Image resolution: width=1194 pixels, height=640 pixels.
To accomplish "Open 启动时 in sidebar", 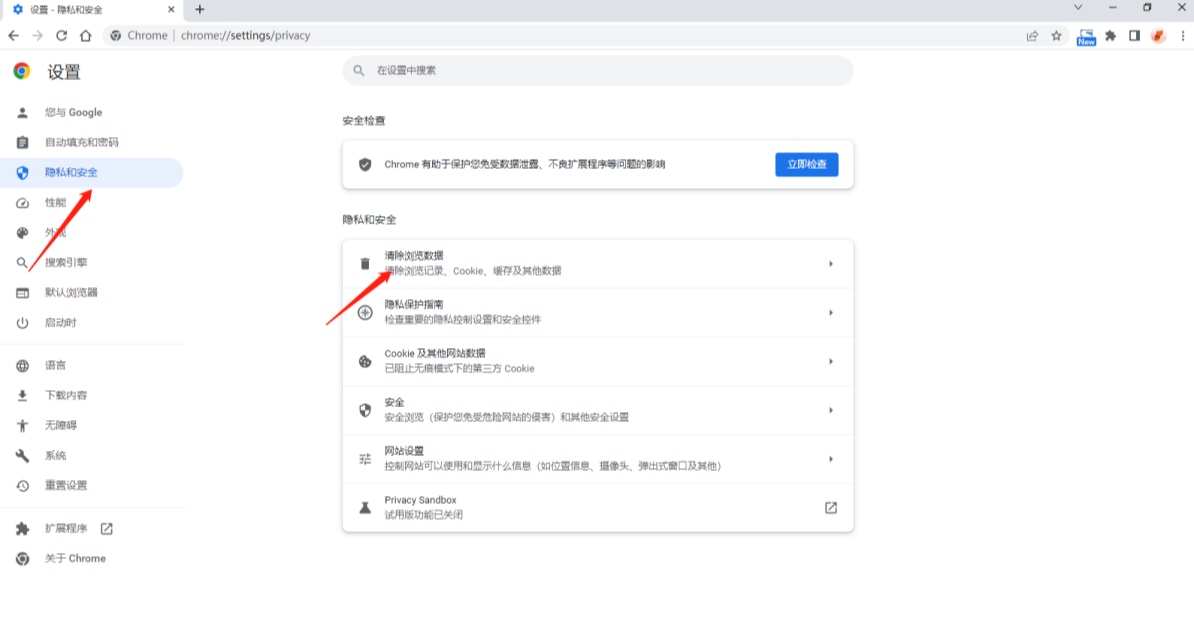I will click(x=91, y=323).
